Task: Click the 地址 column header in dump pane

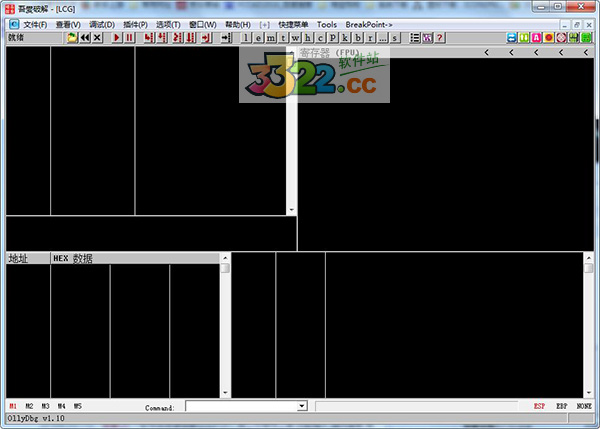Action: pos(28,258)
